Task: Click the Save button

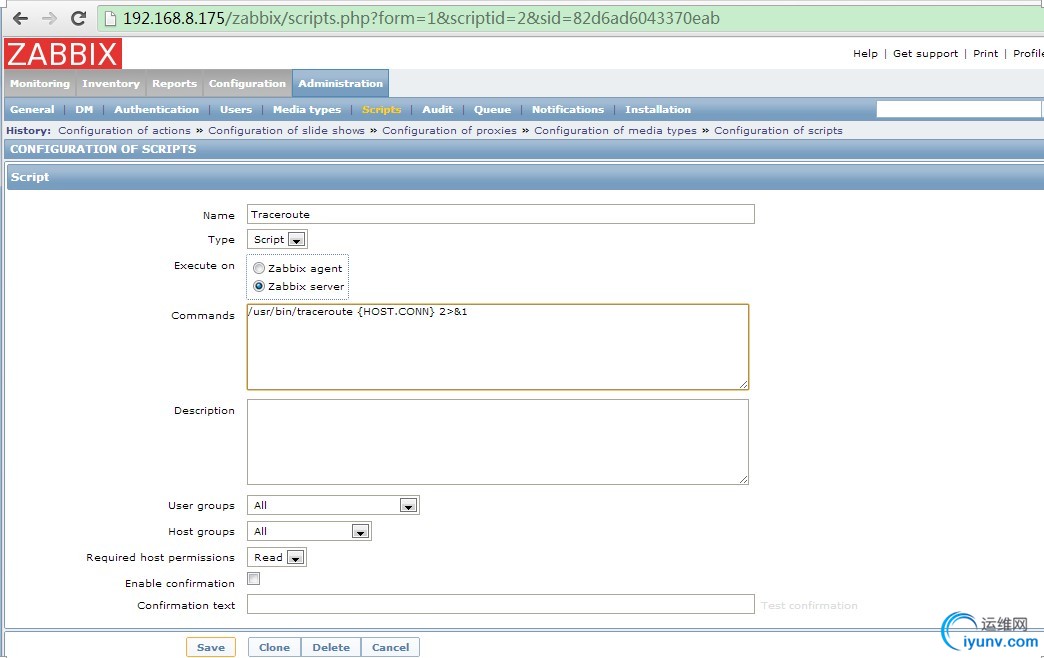Action: [211, 647]
